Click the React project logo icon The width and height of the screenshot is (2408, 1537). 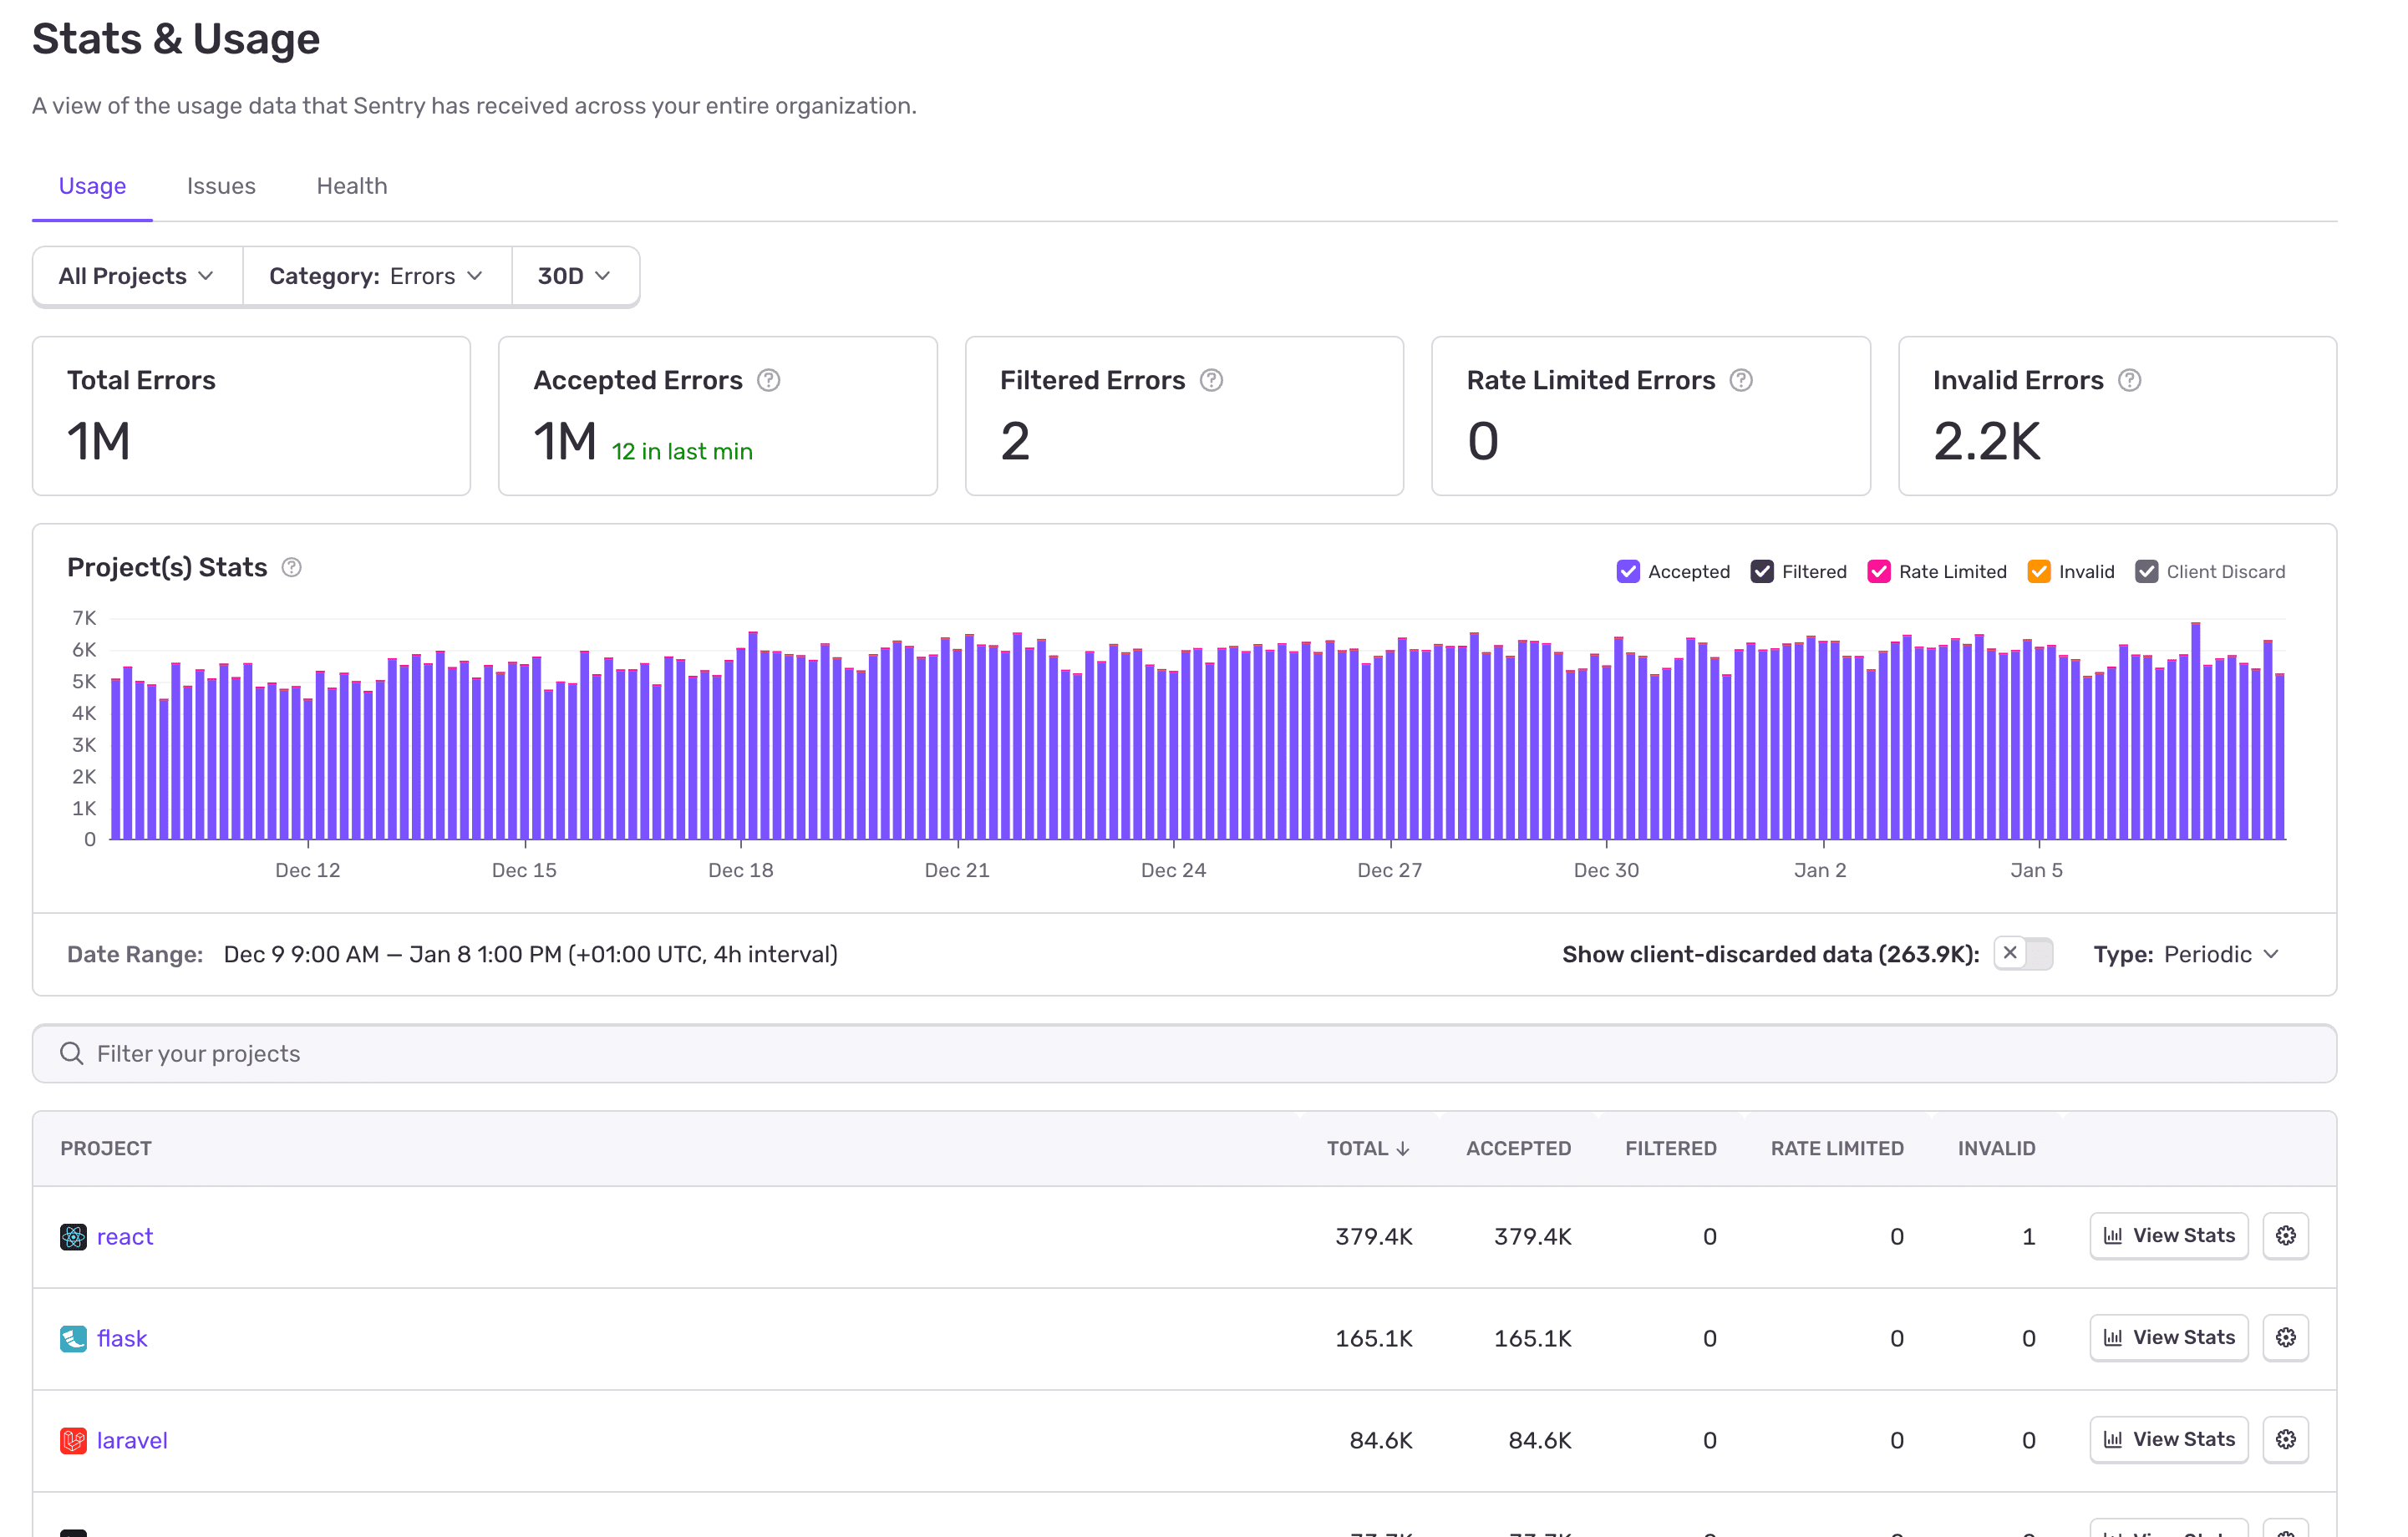(73, 1236)
